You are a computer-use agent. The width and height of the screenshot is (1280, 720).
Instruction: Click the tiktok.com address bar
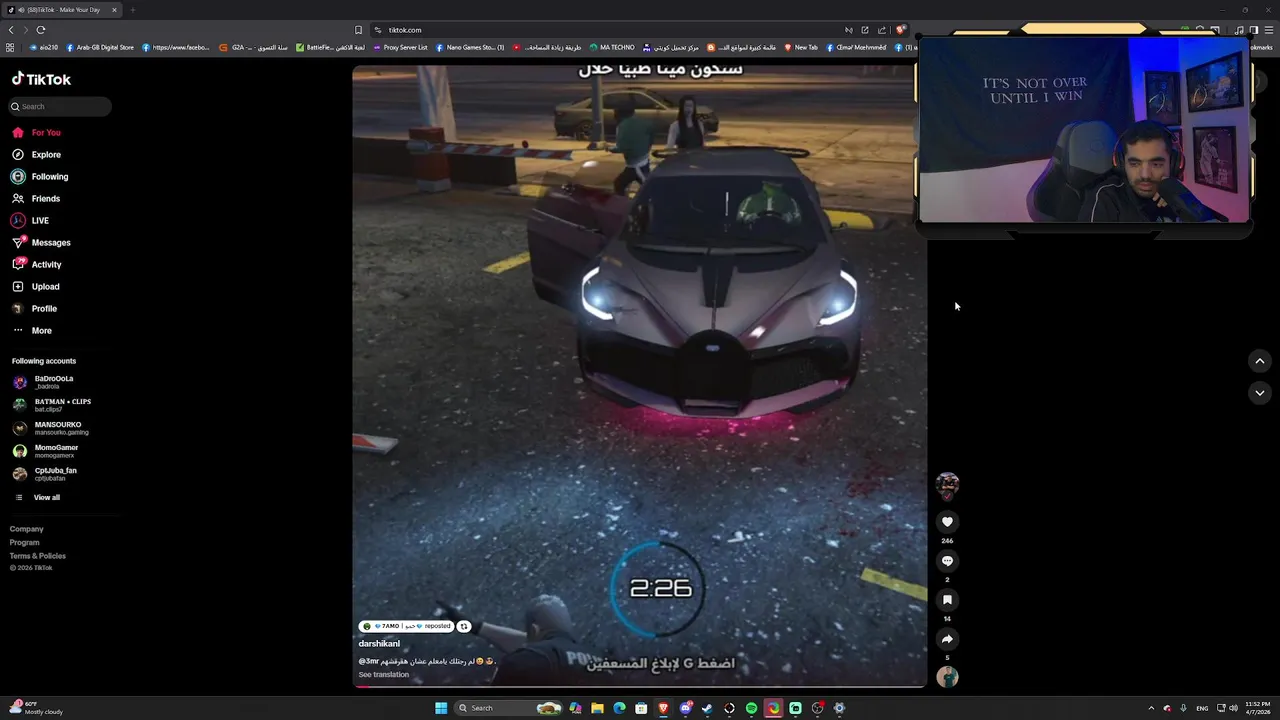pyautogui.click(x=610, y=30)
